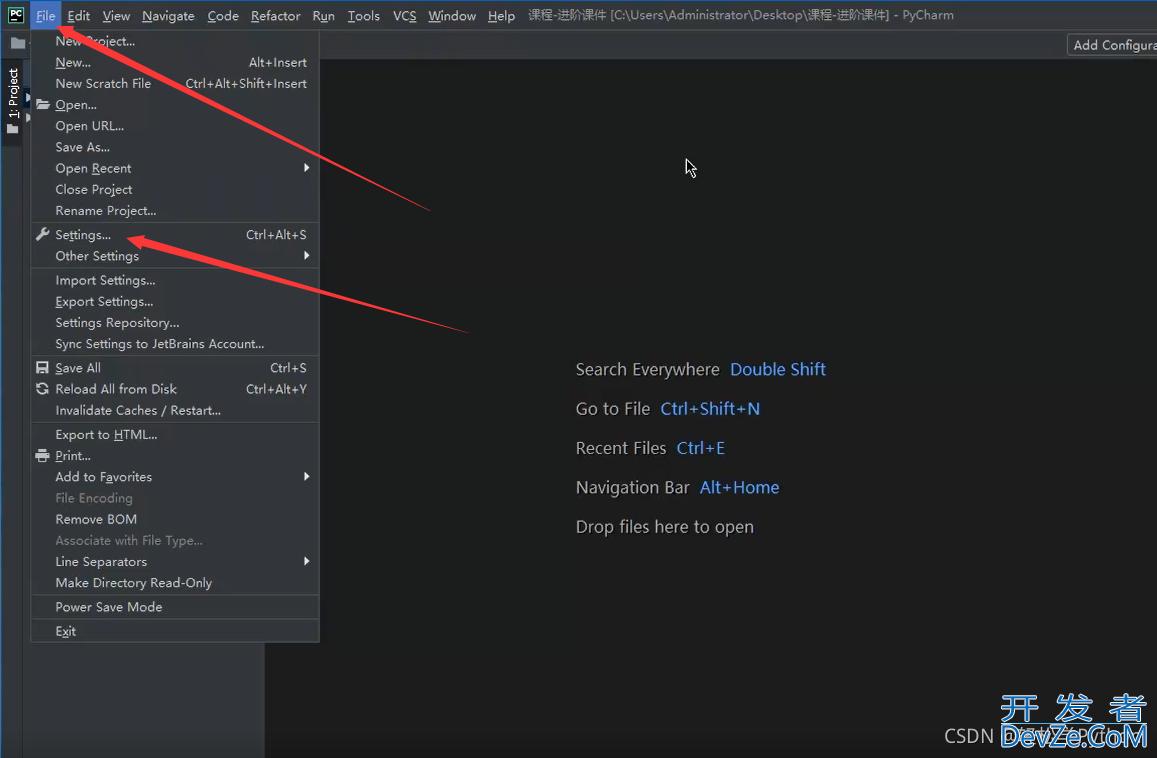Image resolution: width=1157 pixels, height=758 pixels.
Task: Open the View menu
Action: tap(116, 15)
